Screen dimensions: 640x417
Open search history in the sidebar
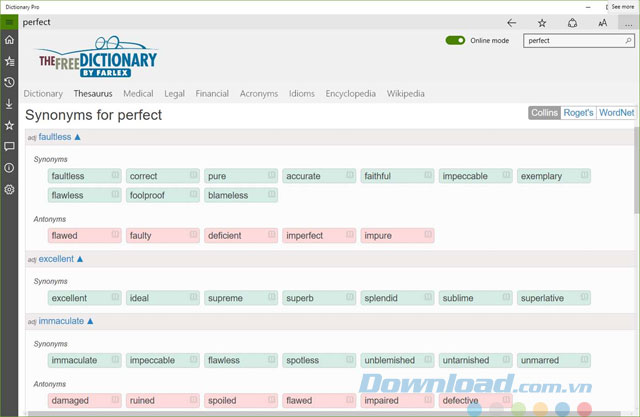pos(9,82)
